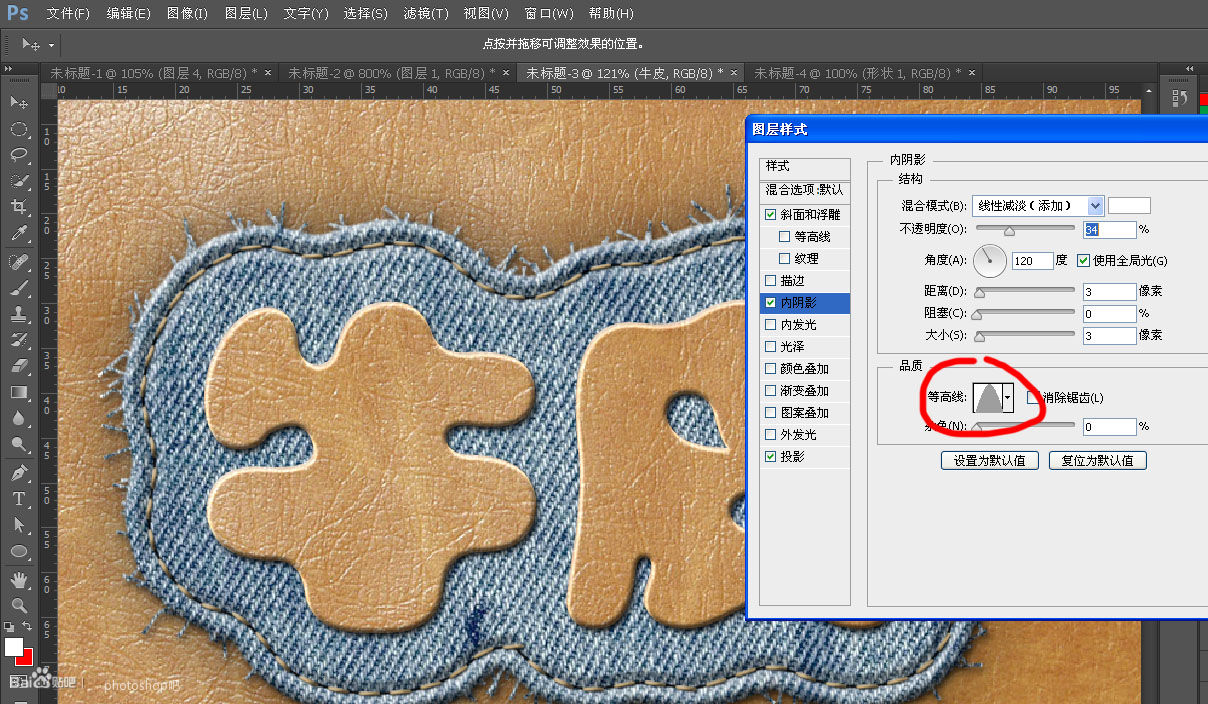Enable the 光泽 style checkbox

[x=770, y=346]
